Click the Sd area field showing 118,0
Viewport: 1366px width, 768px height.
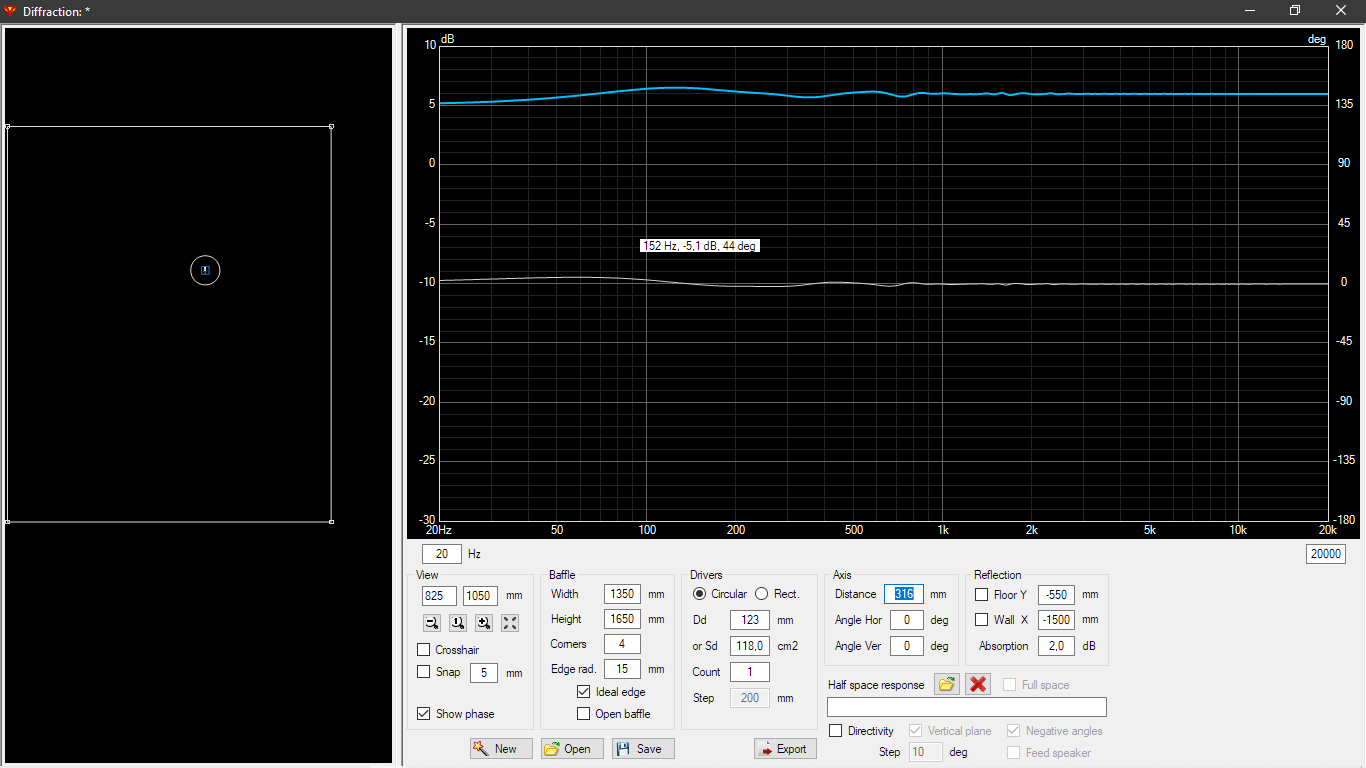click(x=750, y=646)
